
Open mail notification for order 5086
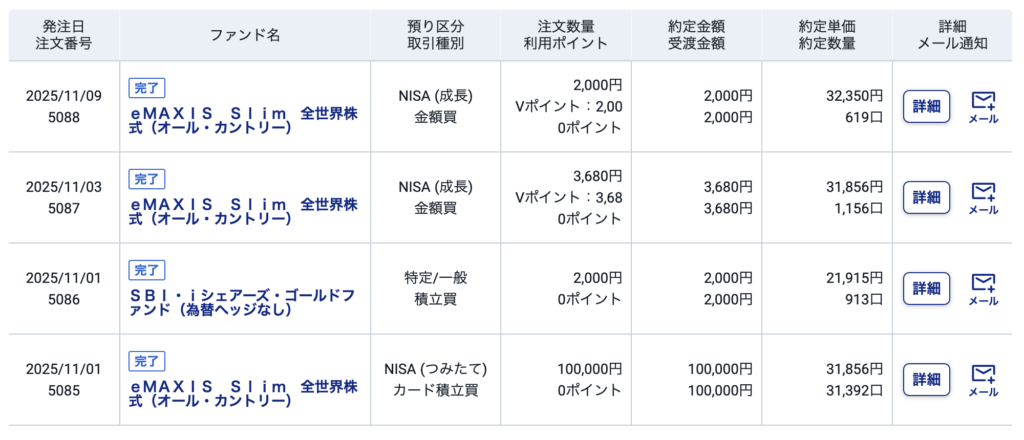click(x=984, y=288)
